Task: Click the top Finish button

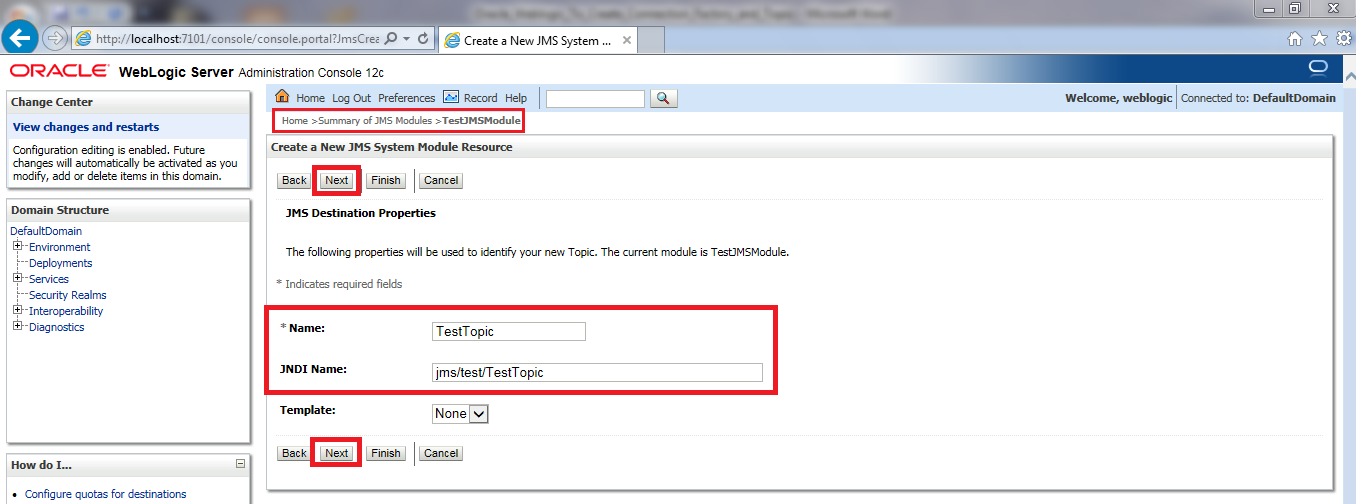Action: pyautogui.click(x=385, y=180)
